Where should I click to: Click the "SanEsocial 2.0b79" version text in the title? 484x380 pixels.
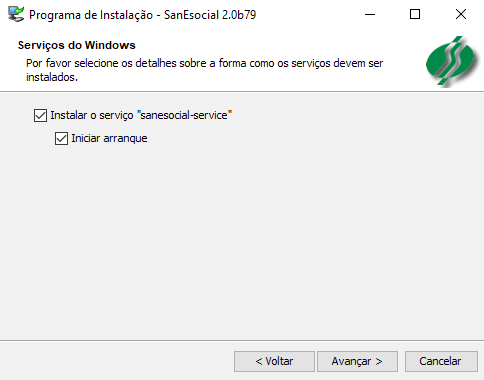(x=210, y=15)
